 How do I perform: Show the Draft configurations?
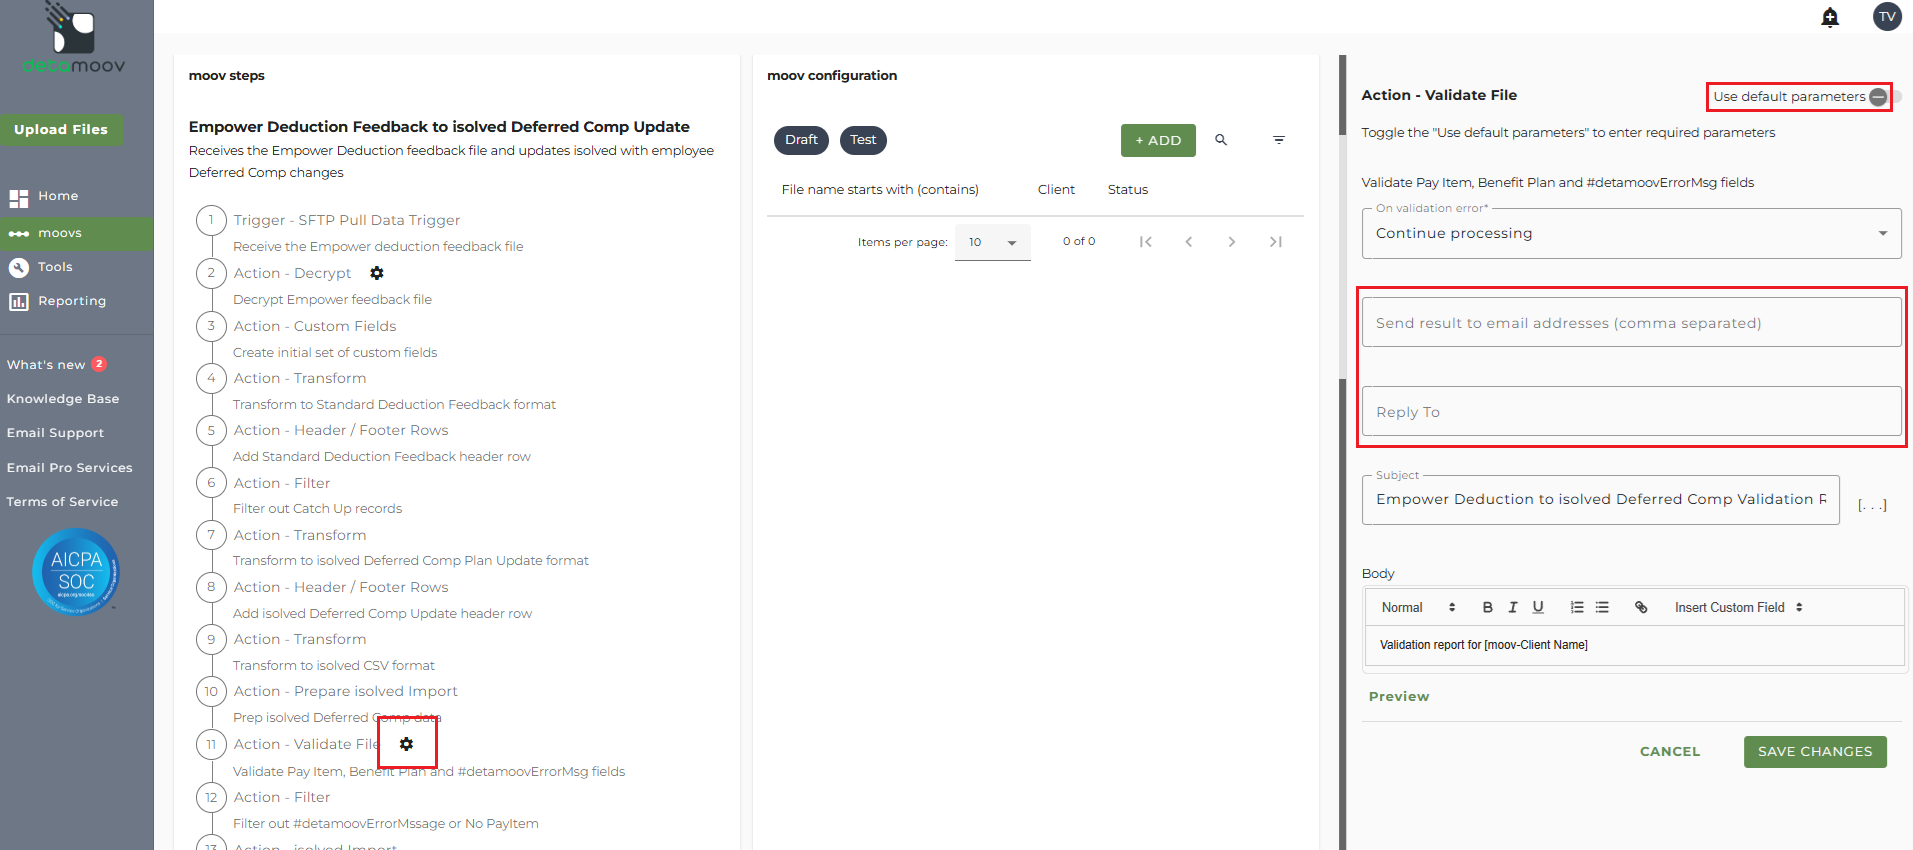[801, 140]
